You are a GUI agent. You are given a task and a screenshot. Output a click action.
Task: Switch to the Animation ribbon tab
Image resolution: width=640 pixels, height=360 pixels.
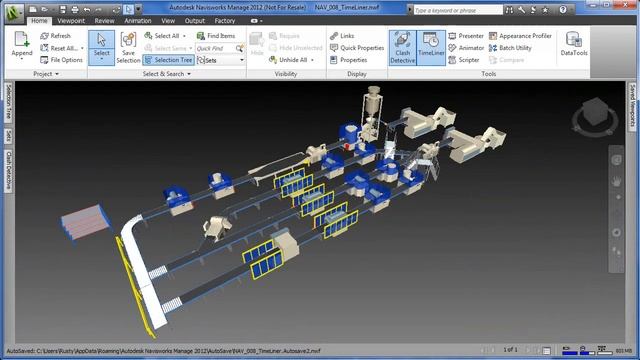(138, 20)
